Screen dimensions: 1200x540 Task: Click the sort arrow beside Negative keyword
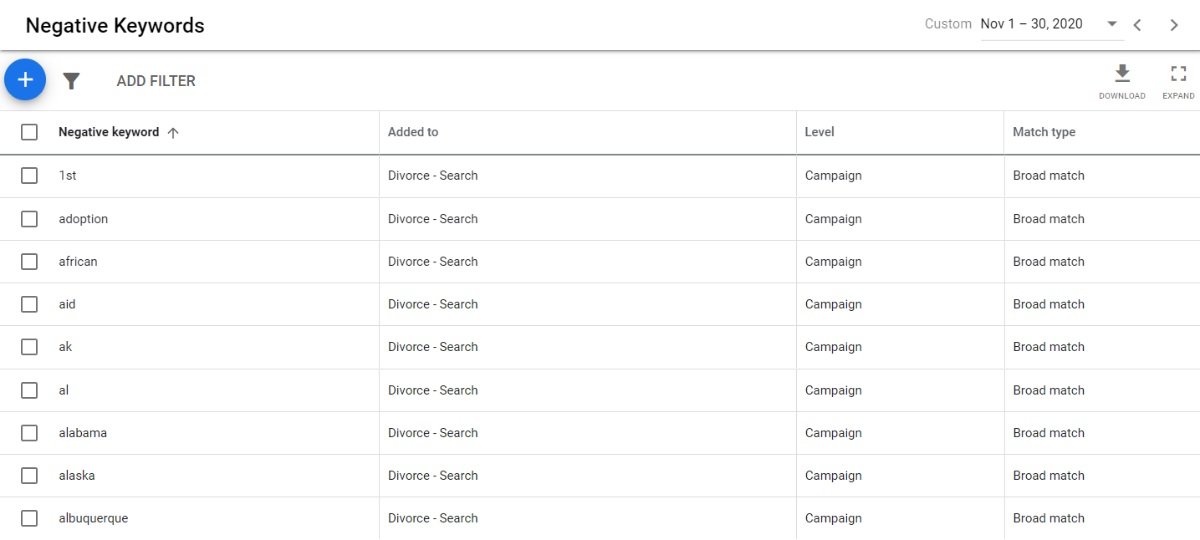[173, 132]
